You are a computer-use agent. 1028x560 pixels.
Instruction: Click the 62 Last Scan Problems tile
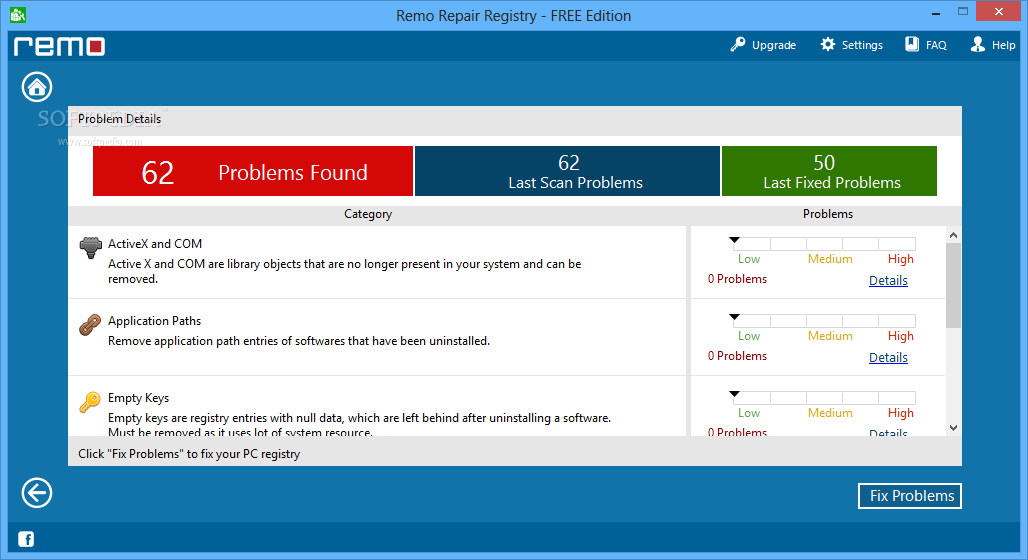568,171
